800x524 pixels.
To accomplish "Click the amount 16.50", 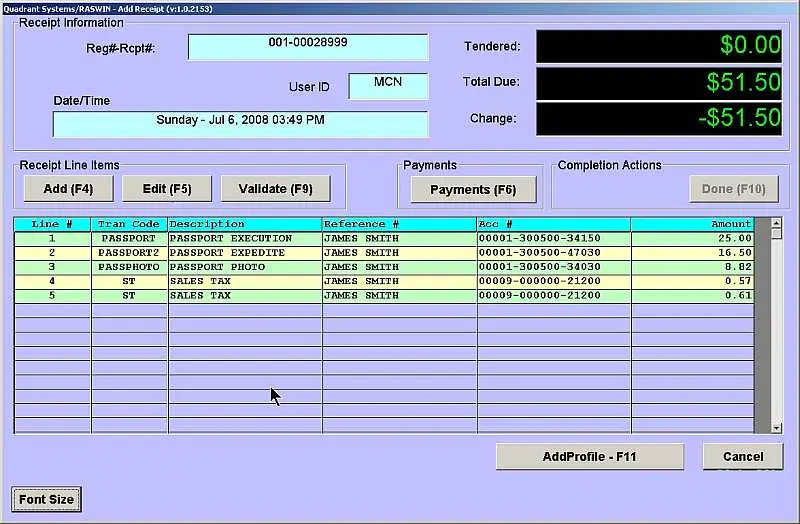I will [692, 253].
